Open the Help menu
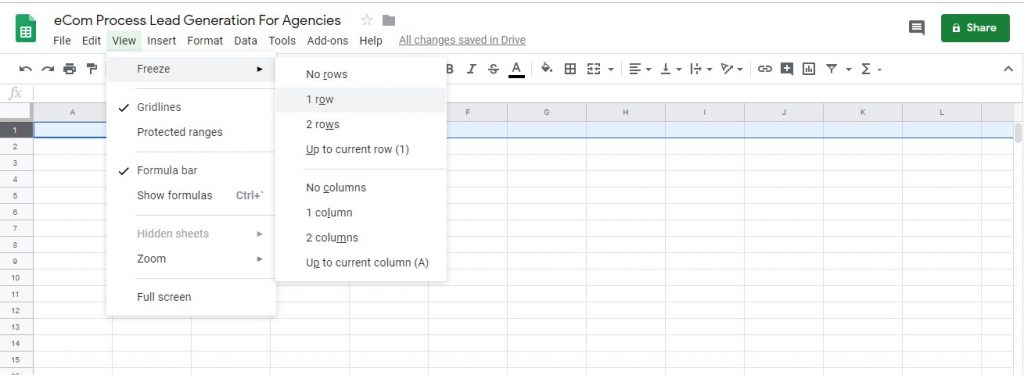The width and height of the screenshot is (1024, 375). click(371, 41)
